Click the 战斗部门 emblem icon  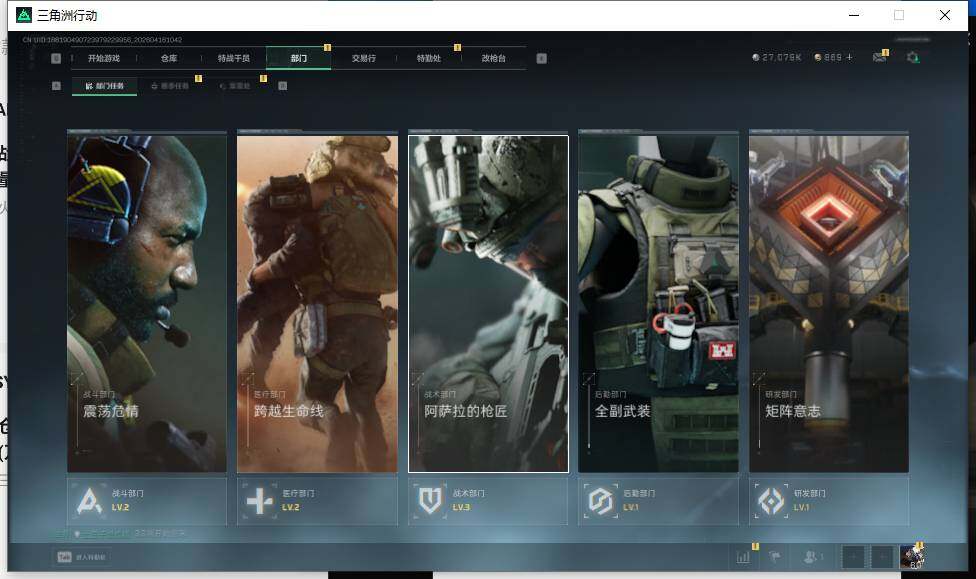coord(89,501)
